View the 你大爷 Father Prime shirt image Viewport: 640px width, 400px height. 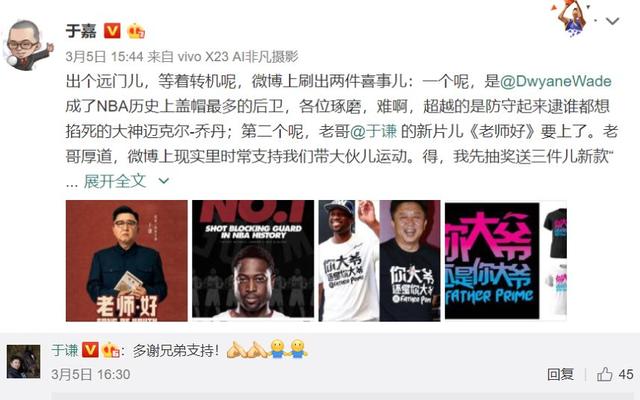[506, 260]
